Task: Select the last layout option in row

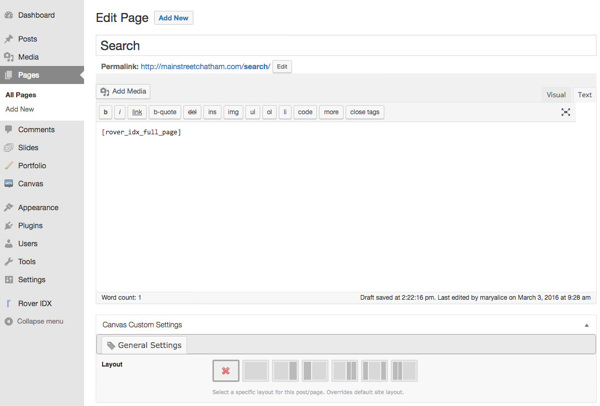Action: [404, 371]
